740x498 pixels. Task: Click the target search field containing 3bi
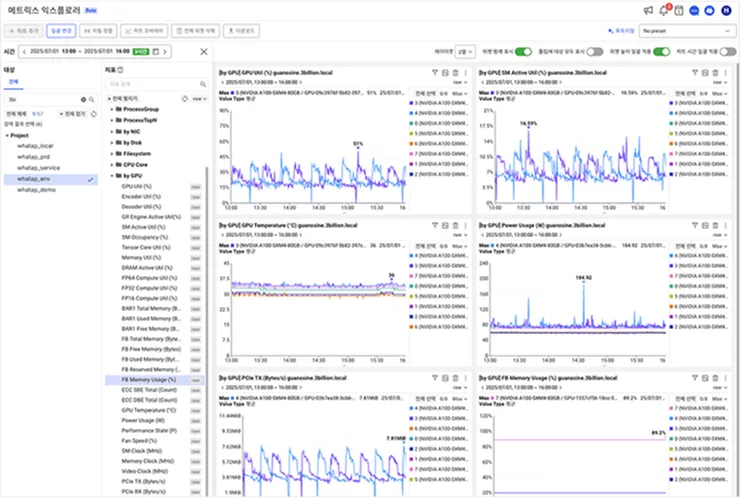pyautogui.click(x=51, y=100)
